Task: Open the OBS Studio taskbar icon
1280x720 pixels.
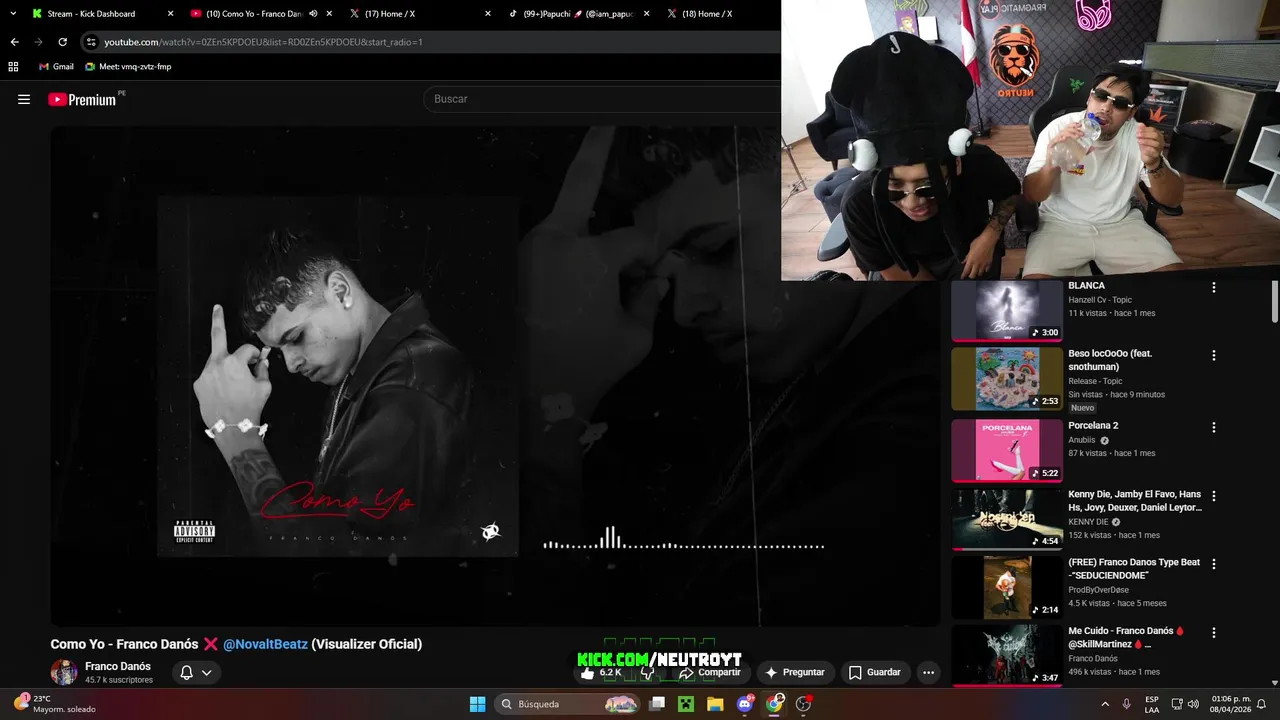Action: [804, 704]
